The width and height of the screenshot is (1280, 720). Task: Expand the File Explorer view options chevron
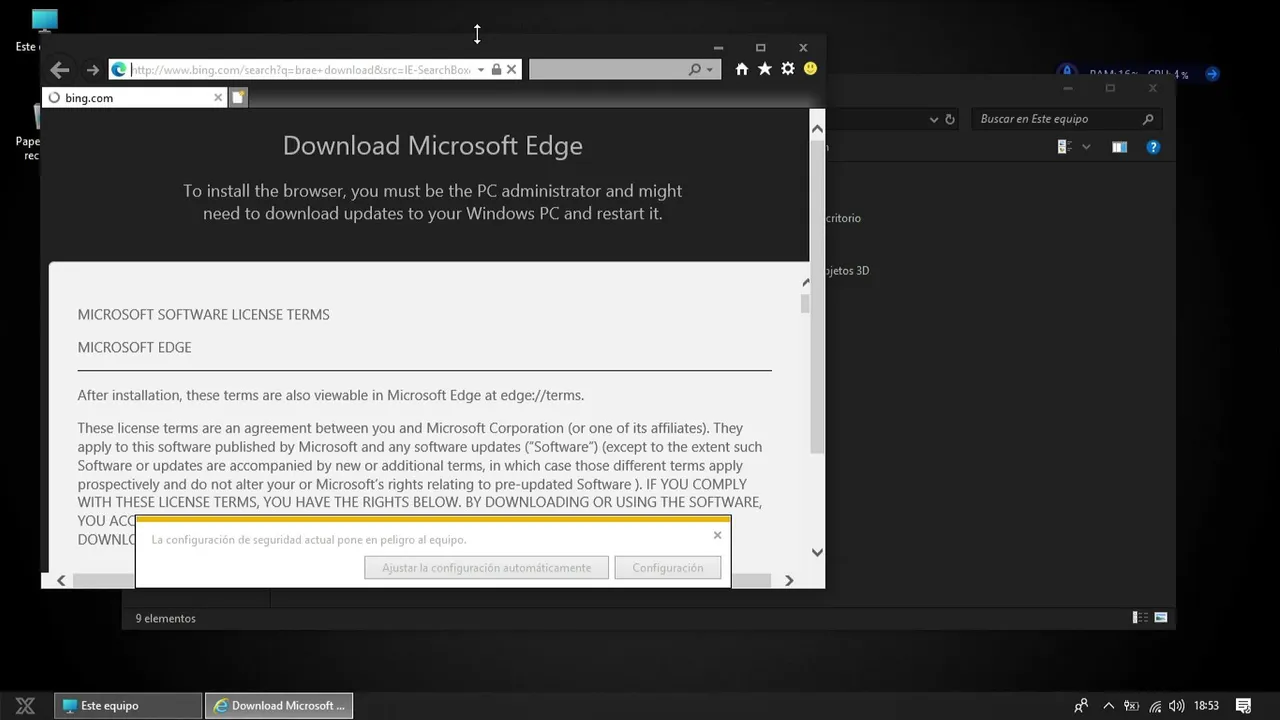[1086, 147]
